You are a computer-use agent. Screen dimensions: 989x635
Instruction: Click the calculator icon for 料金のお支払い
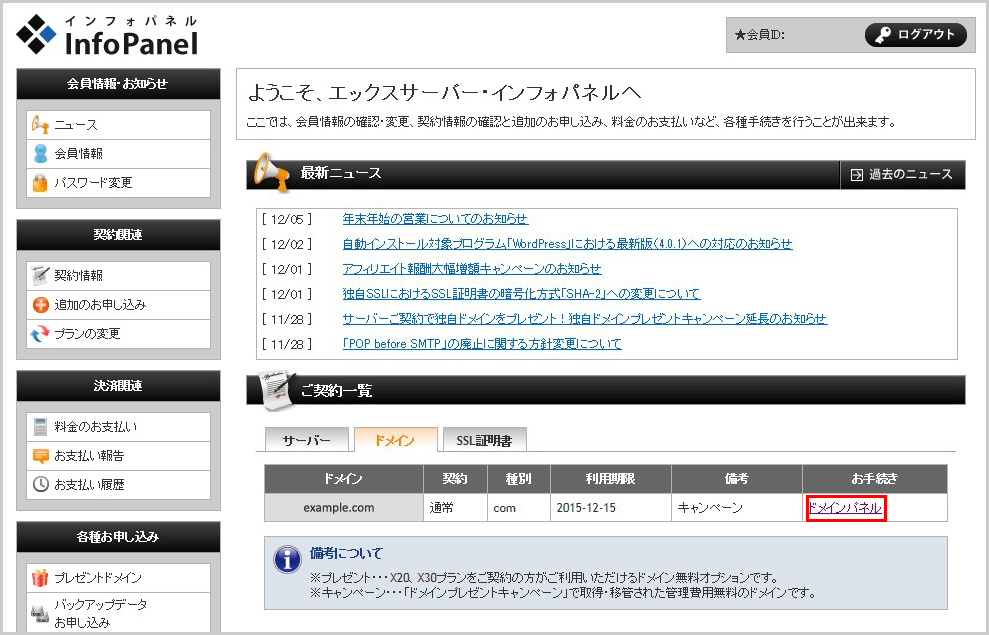pyautogui.click(x=40, y=427)
